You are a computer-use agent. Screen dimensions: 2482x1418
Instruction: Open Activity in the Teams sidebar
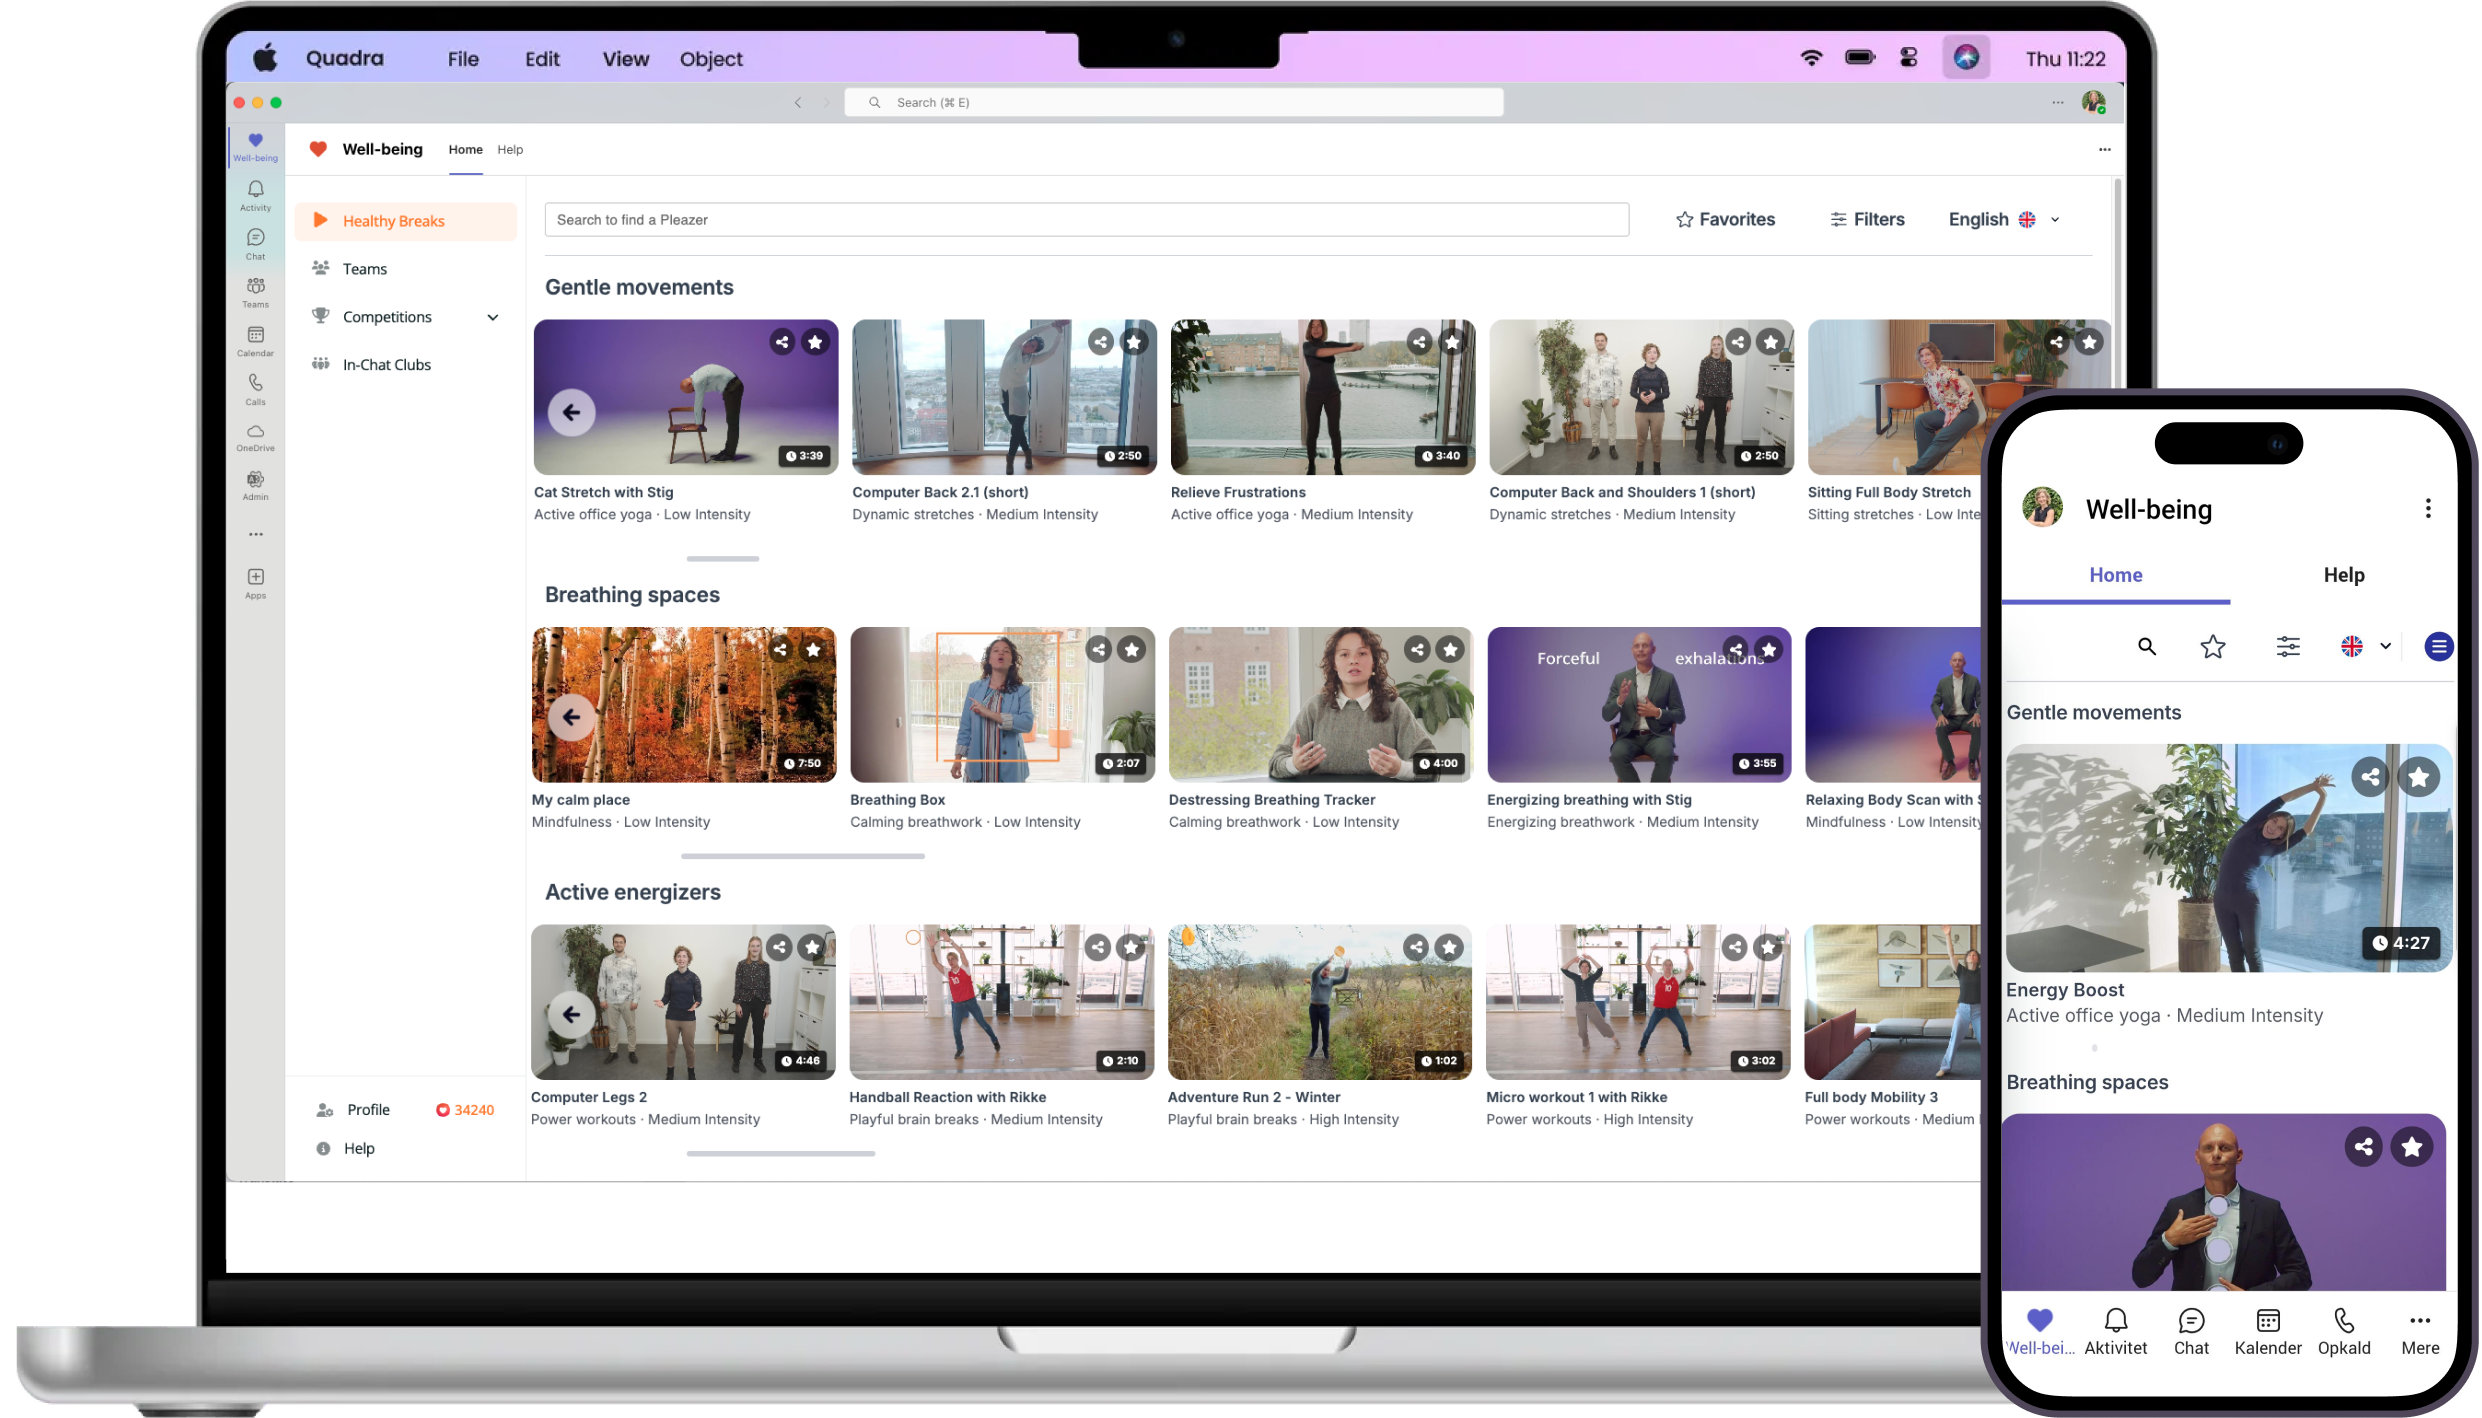coord(256,194)
